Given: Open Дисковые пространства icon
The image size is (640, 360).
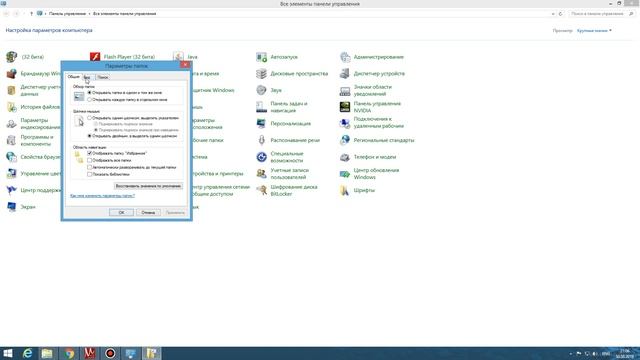Looking at the screenshot, I should 261,73.
